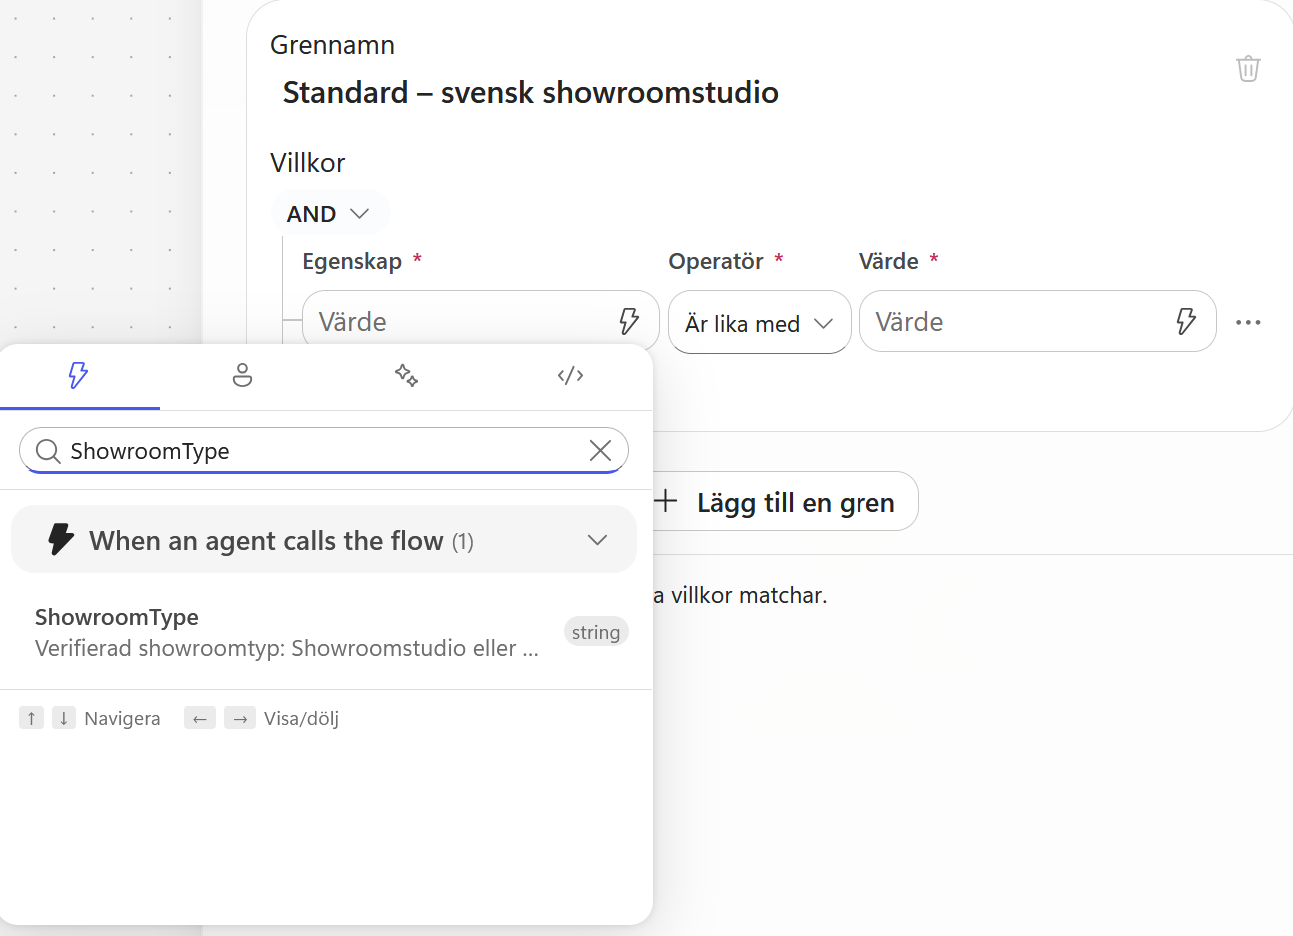Clear the ShowroomType search text
This screenshot has height=936, width=1293.
tap(600, 450)
